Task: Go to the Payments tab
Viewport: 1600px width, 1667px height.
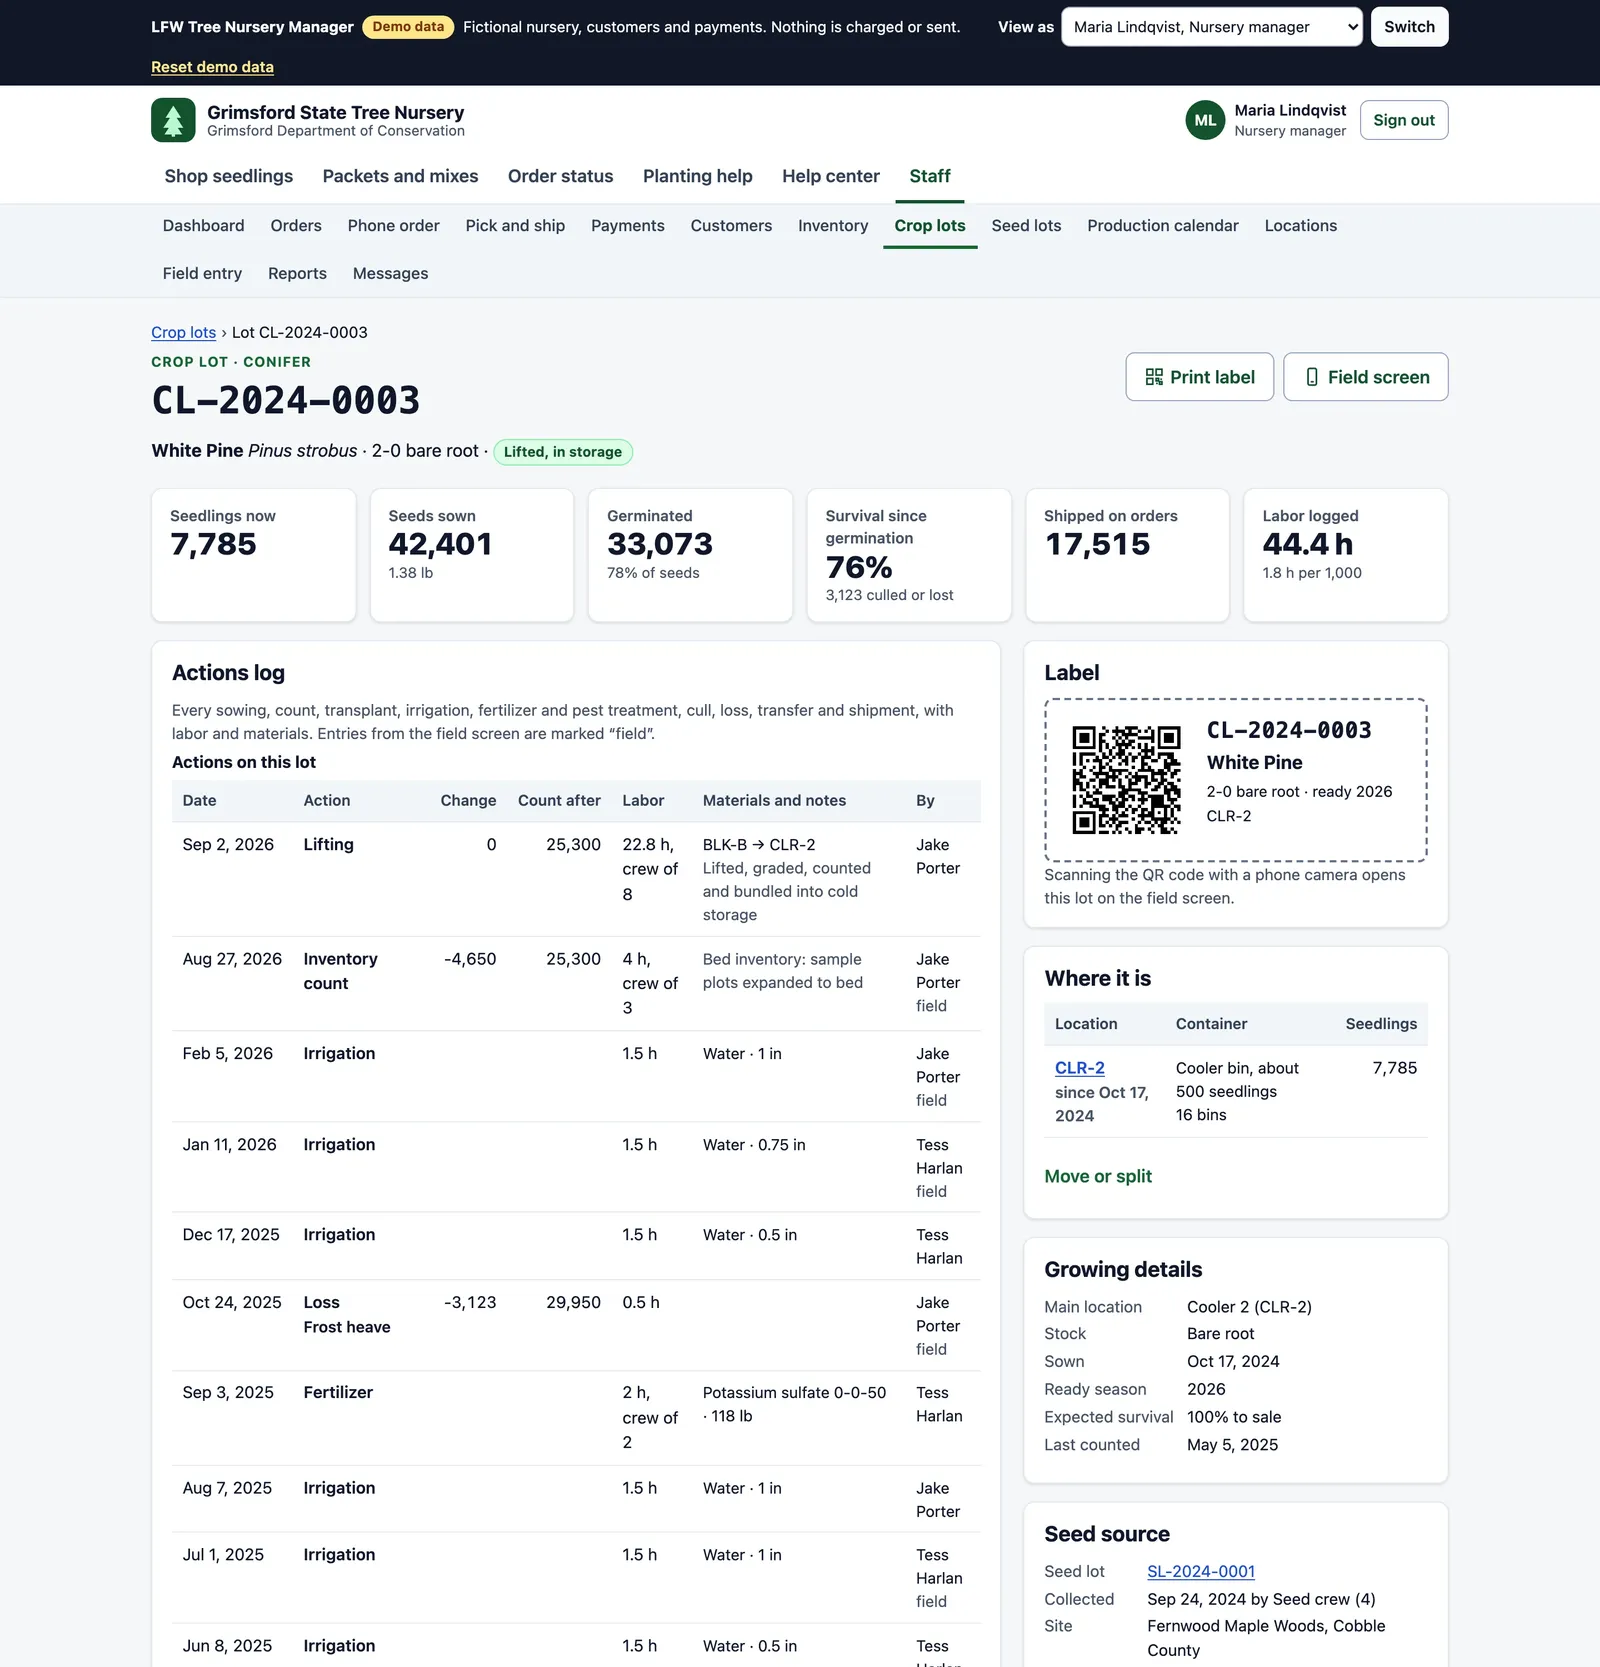Action: coord(627,226)
